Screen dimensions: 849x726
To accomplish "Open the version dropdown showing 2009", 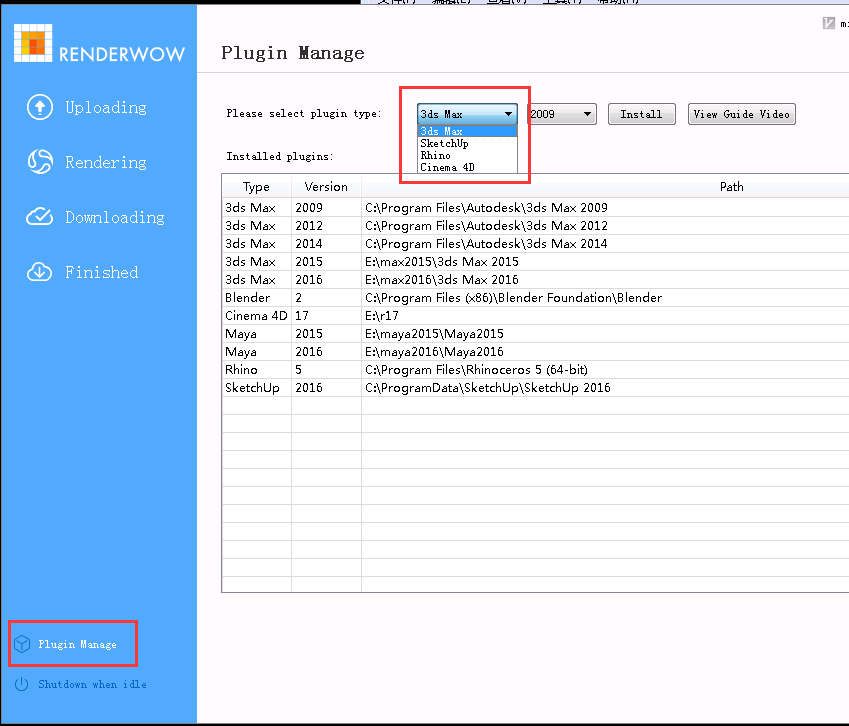I will (x=560, y=114).
